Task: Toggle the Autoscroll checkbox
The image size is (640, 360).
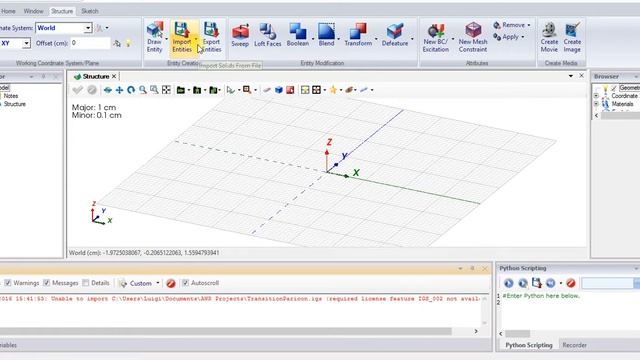Action: (185, 282)
